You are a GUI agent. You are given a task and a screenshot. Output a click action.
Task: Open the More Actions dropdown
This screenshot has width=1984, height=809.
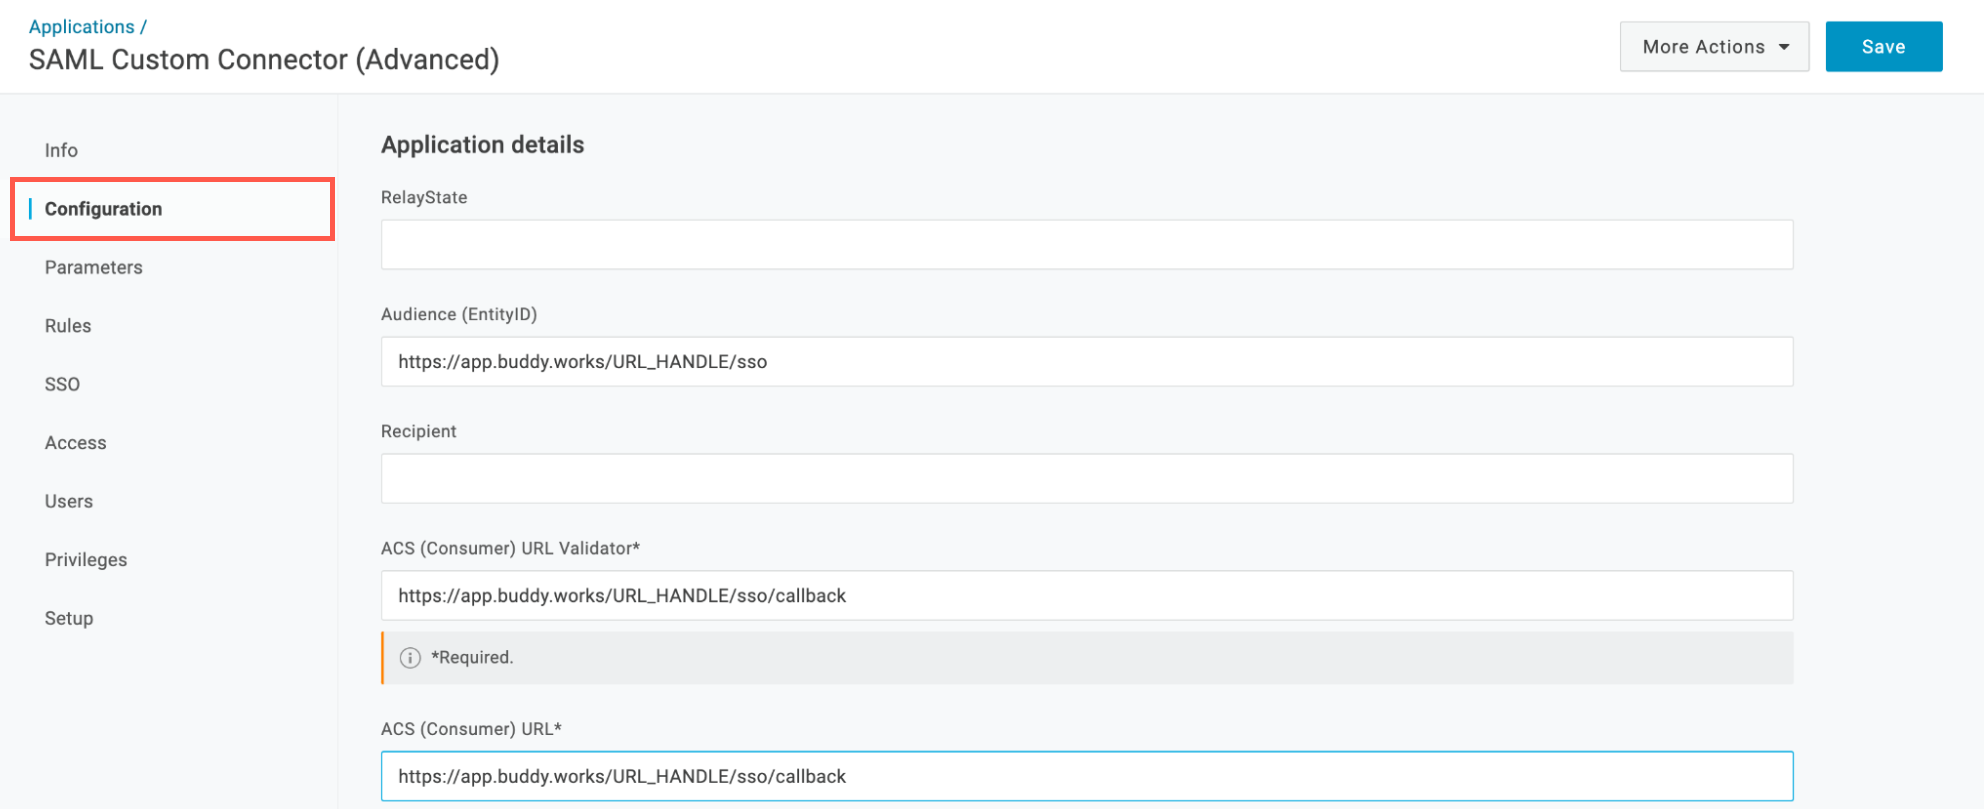(1714, 47)
